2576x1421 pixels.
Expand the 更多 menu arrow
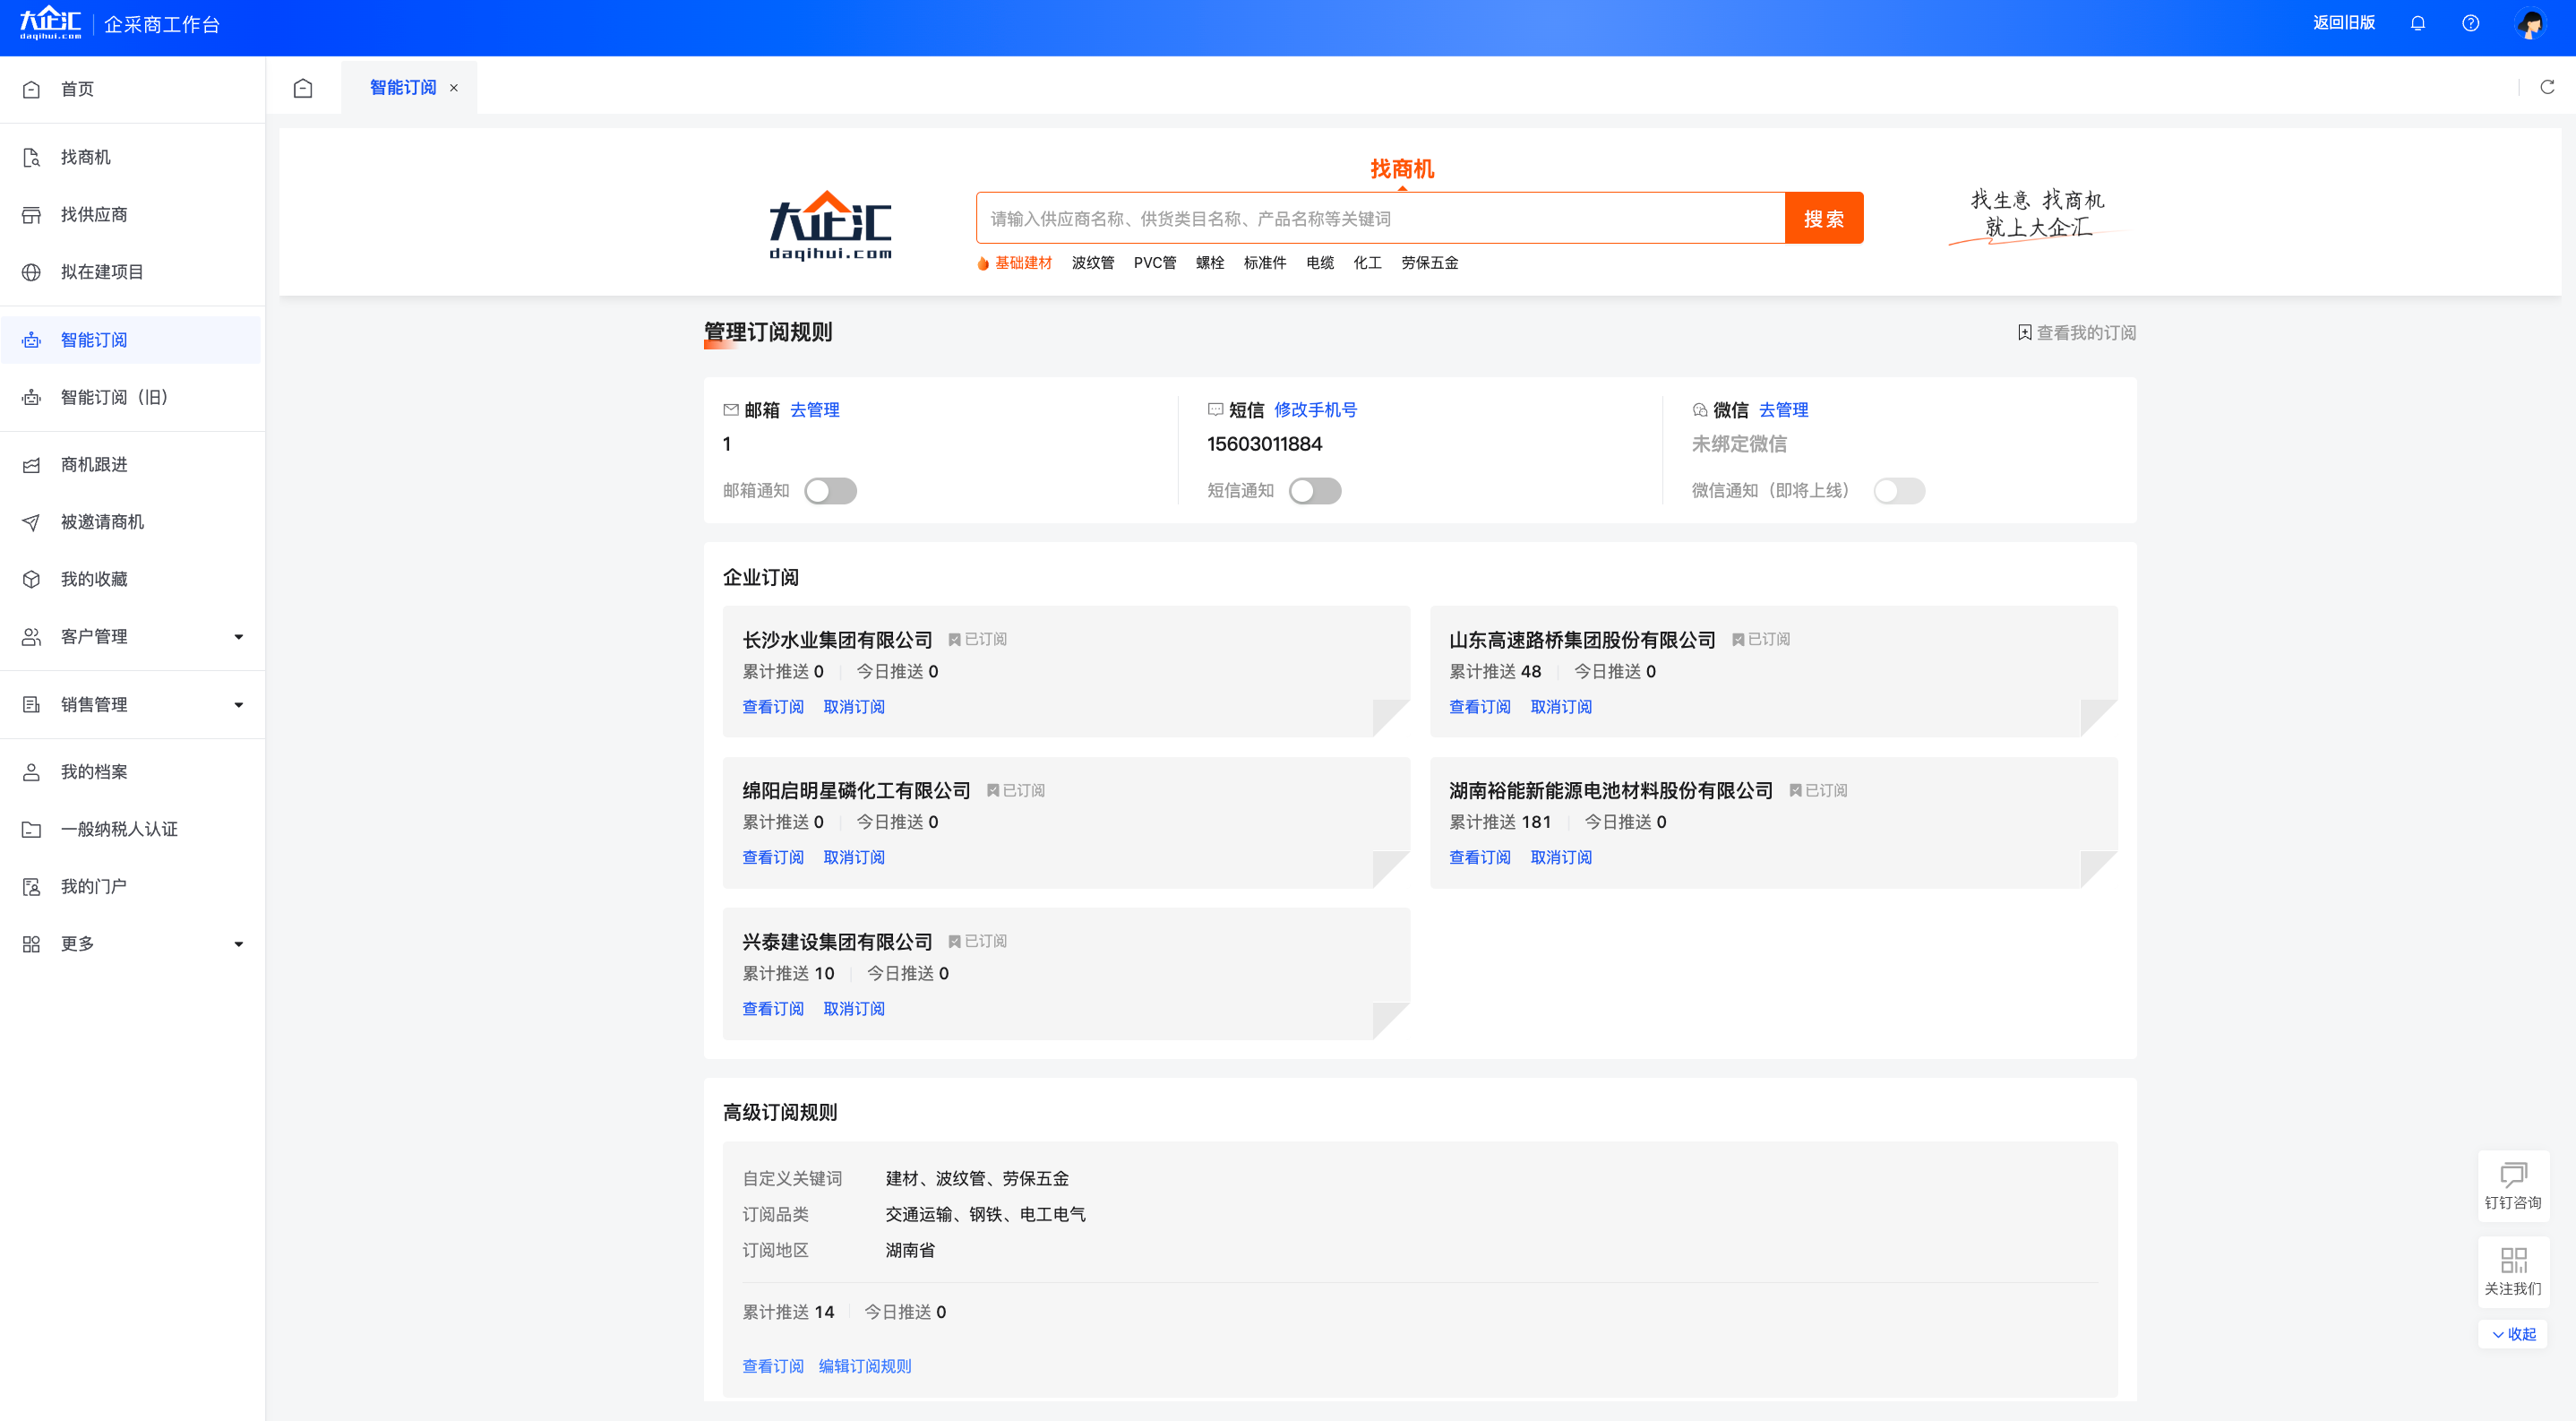tap(238, 944)
